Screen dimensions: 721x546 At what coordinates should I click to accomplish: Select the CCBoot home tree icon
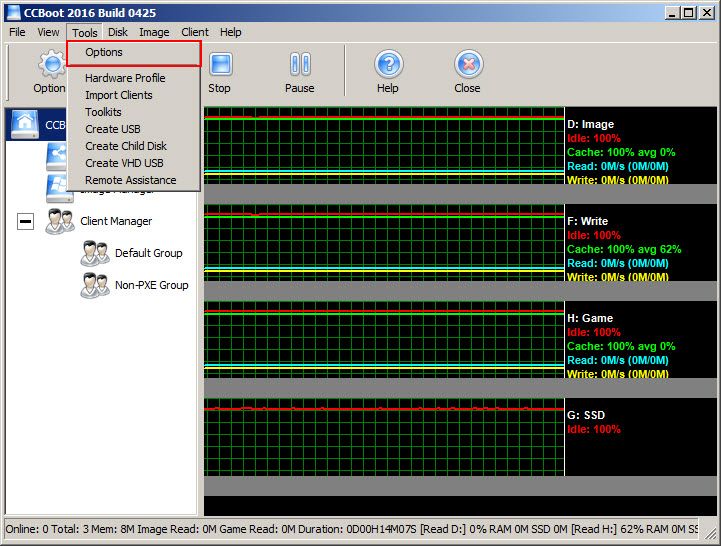[25, 124]
